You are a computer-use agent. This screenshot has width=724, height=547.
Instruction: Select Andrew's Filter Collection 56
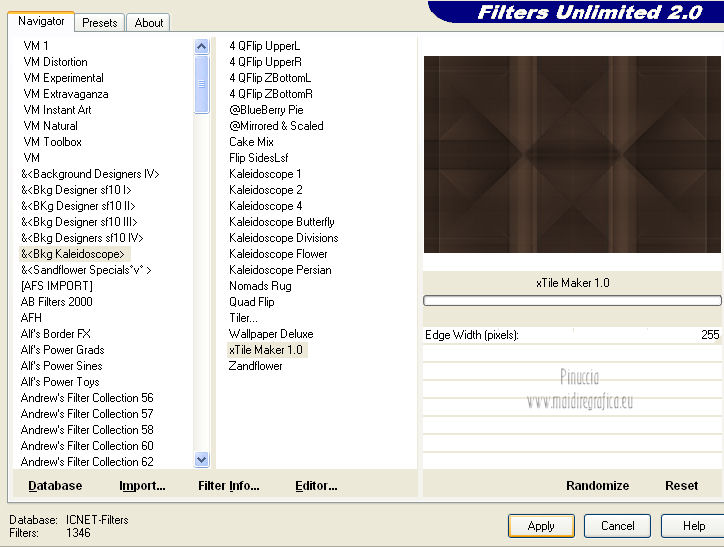coord(87,398)
